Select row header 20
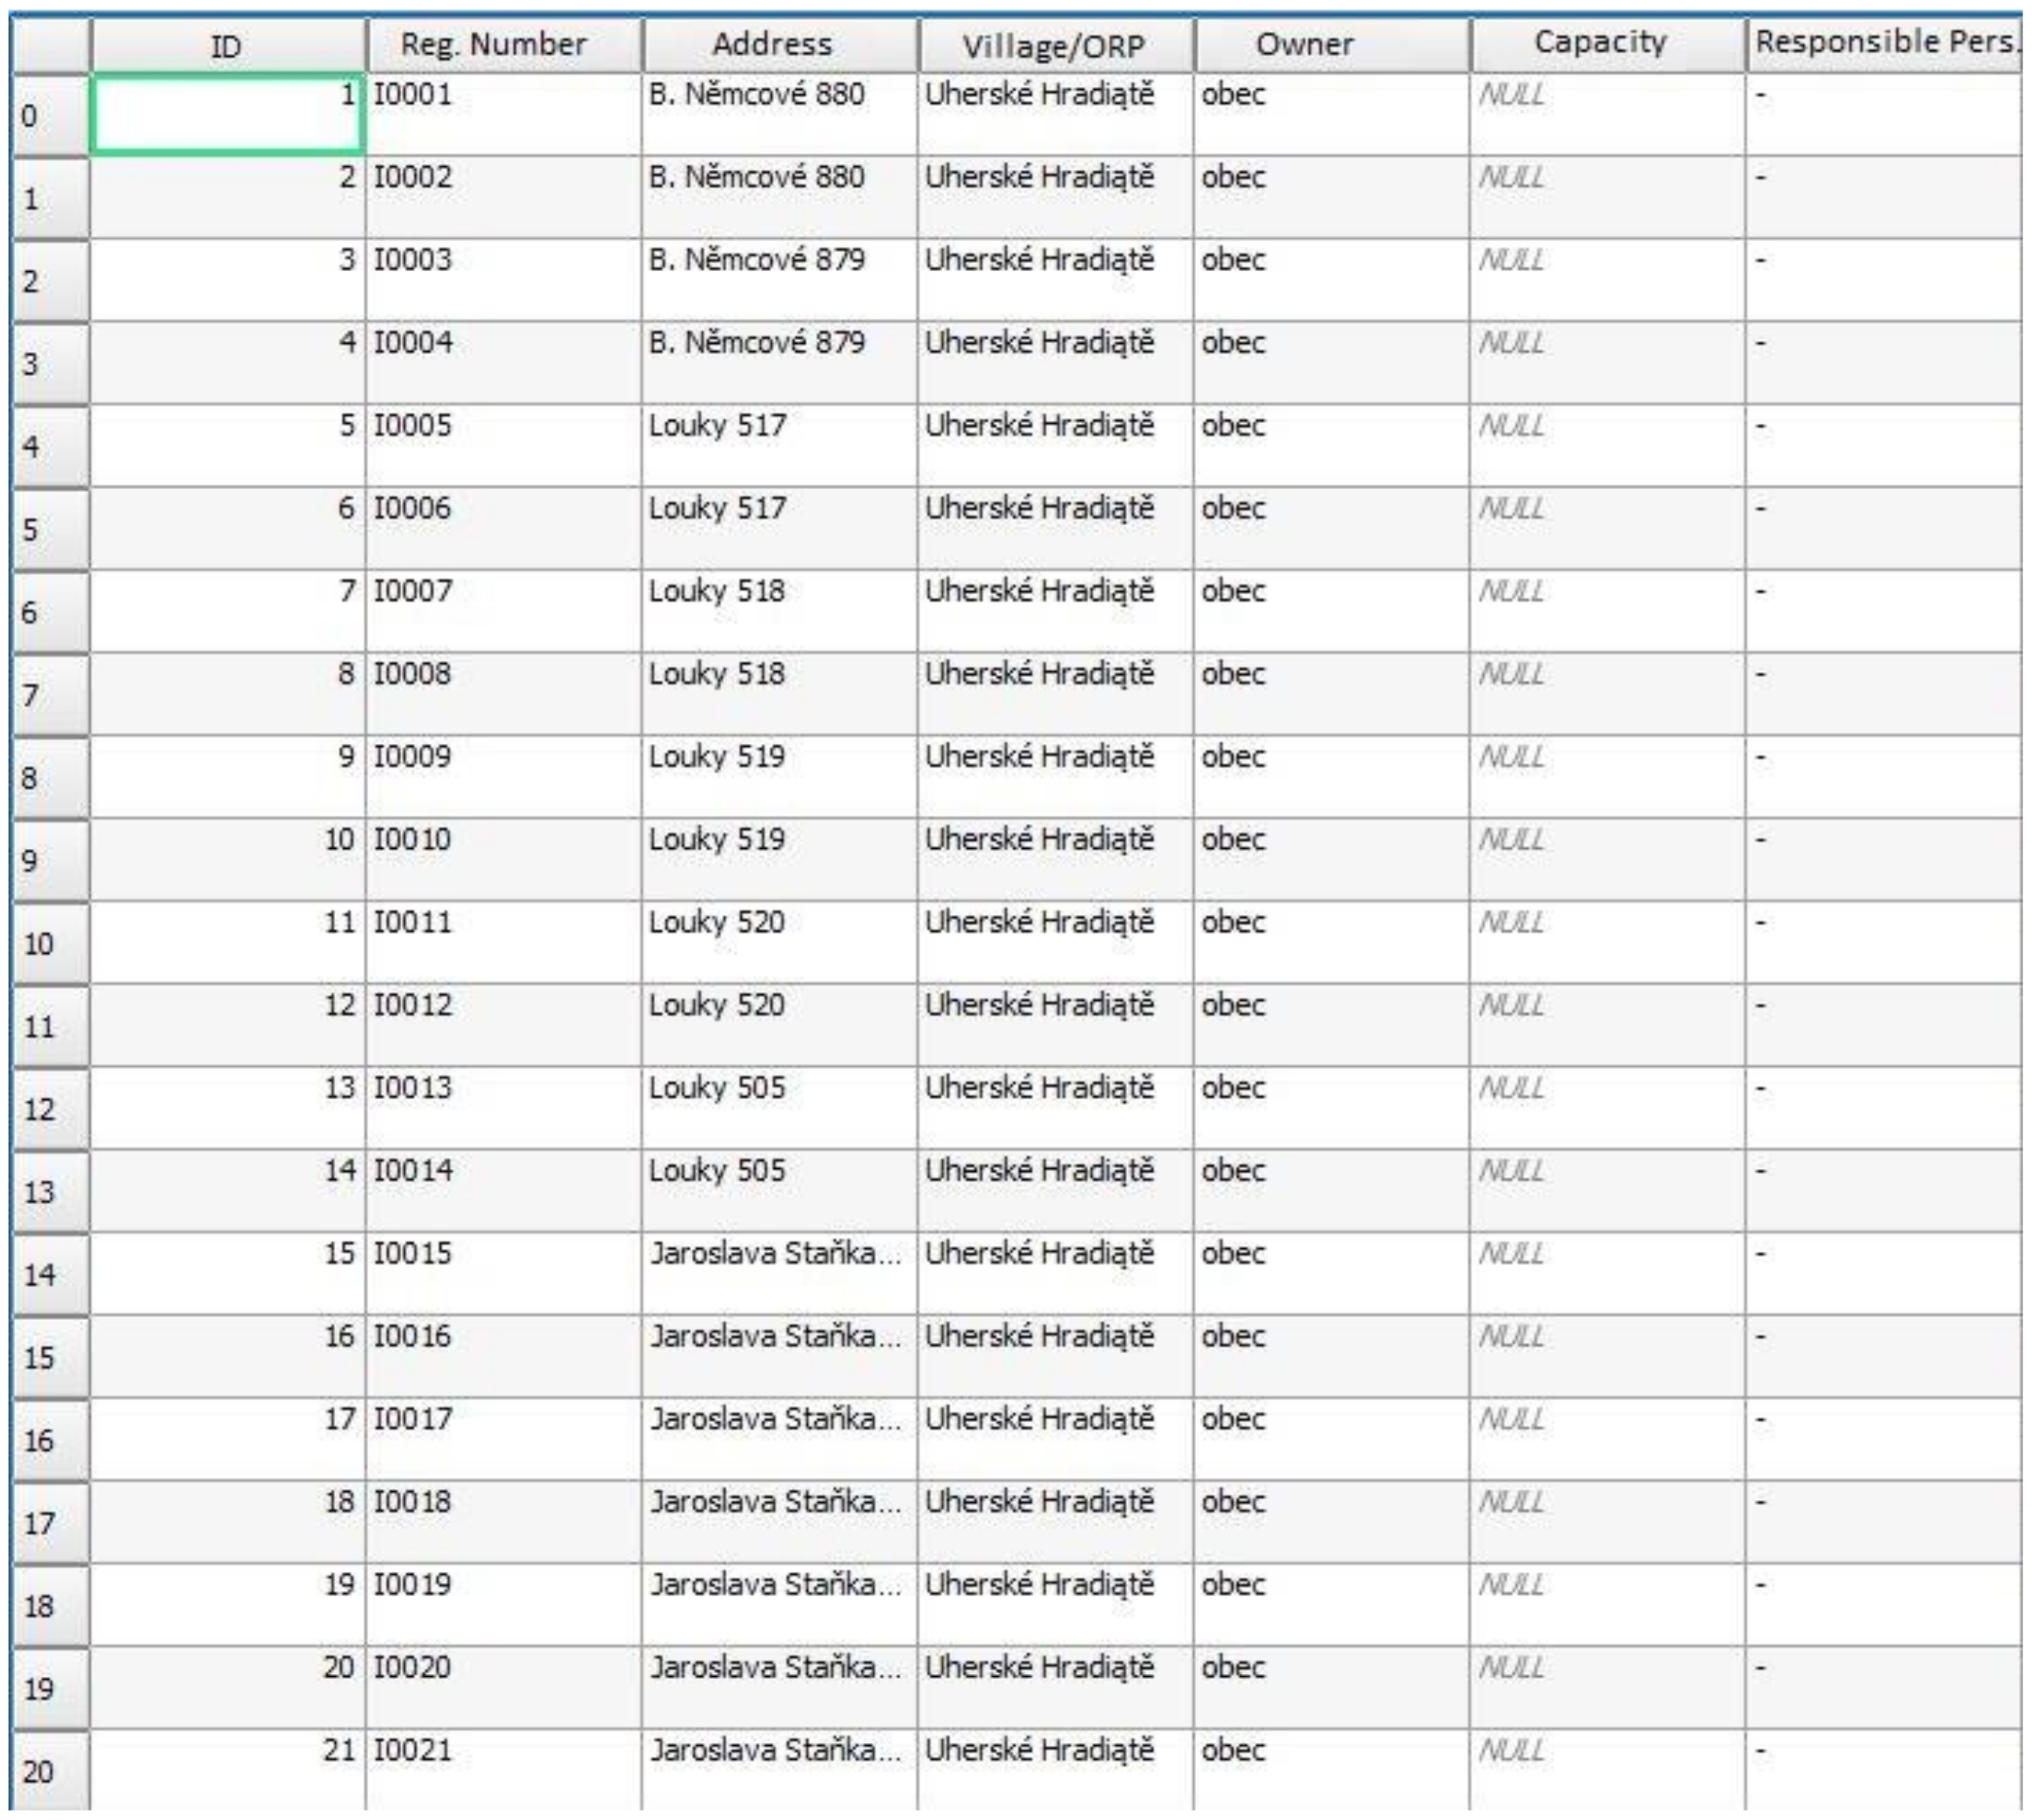This screenshot has width=2034, height=1820. (x=49, y=1771)
